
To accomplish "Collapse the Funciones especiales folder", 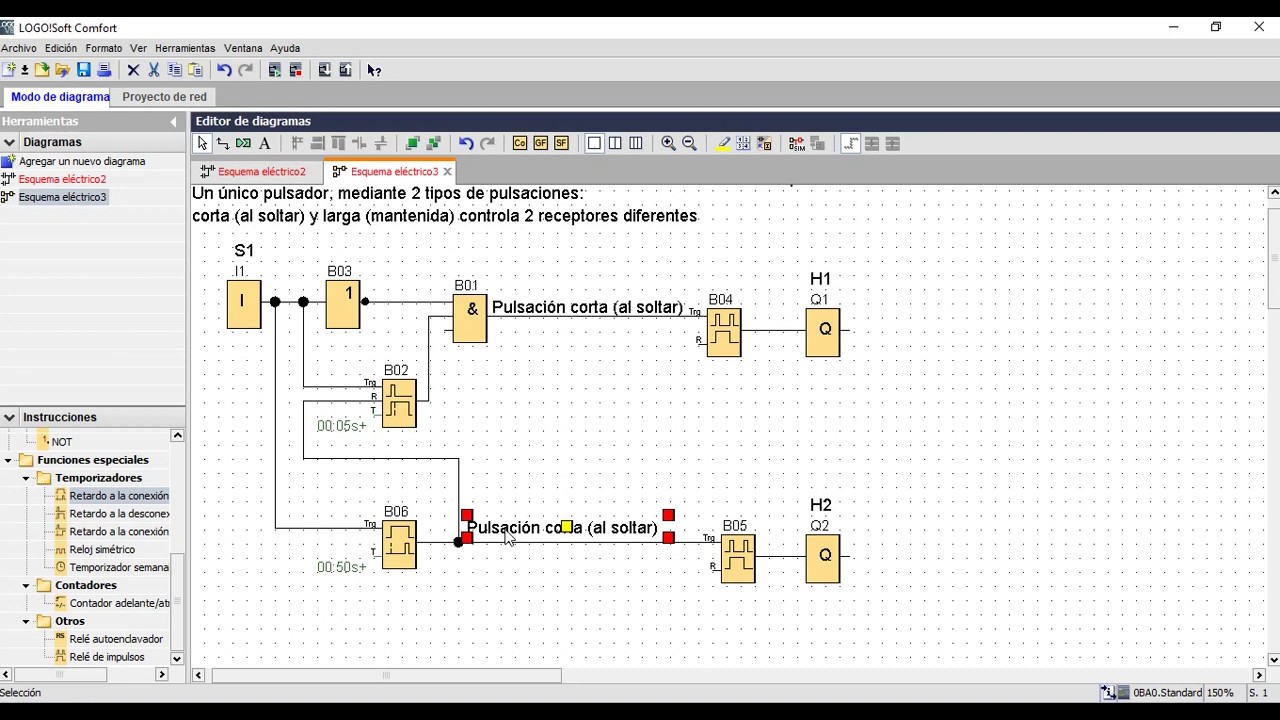I will coord(9,460).
